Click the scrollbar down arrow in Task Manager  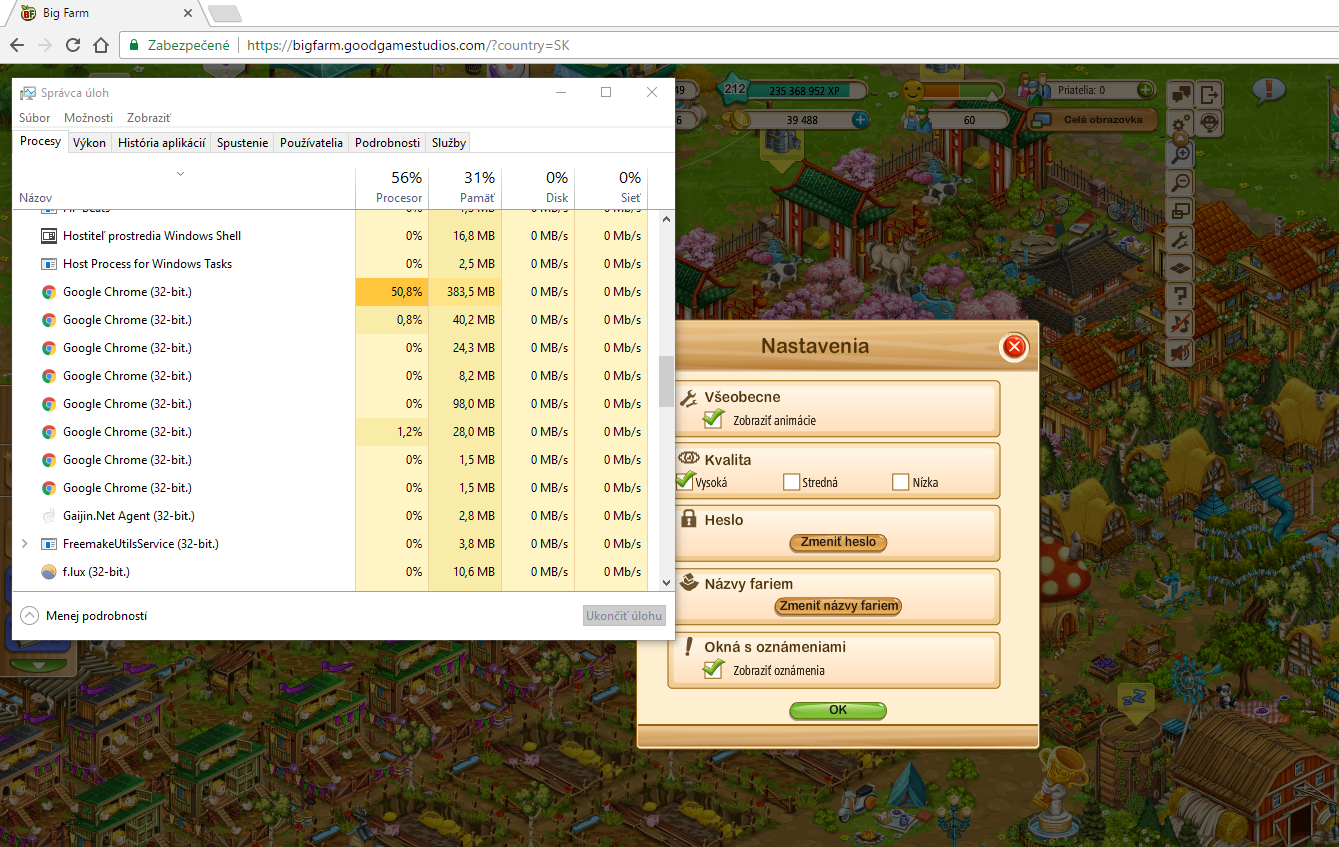(x=665, y=582)
